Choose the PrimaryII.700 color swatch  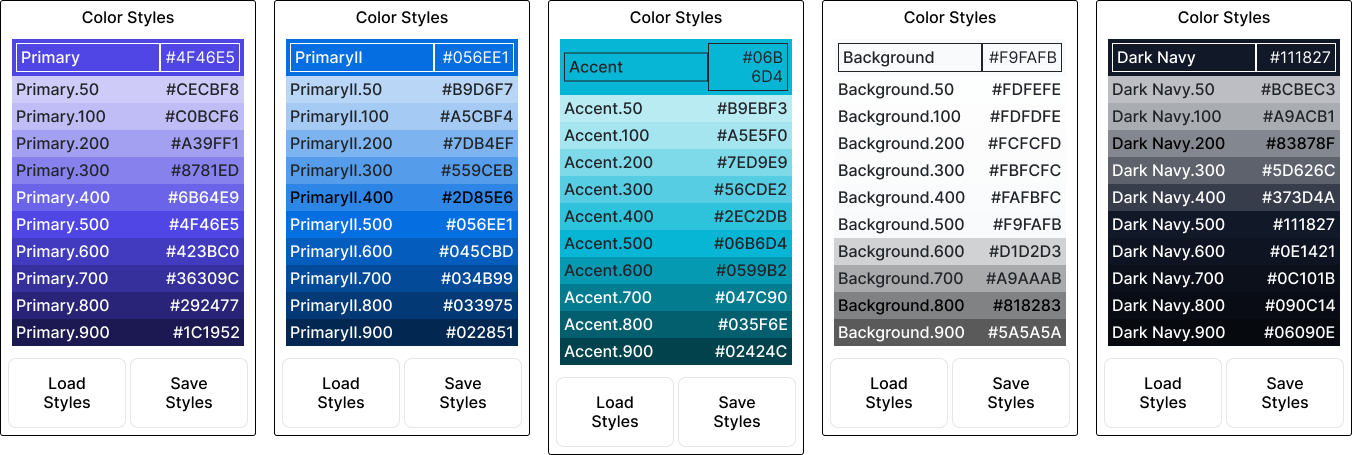pos(402,278)
